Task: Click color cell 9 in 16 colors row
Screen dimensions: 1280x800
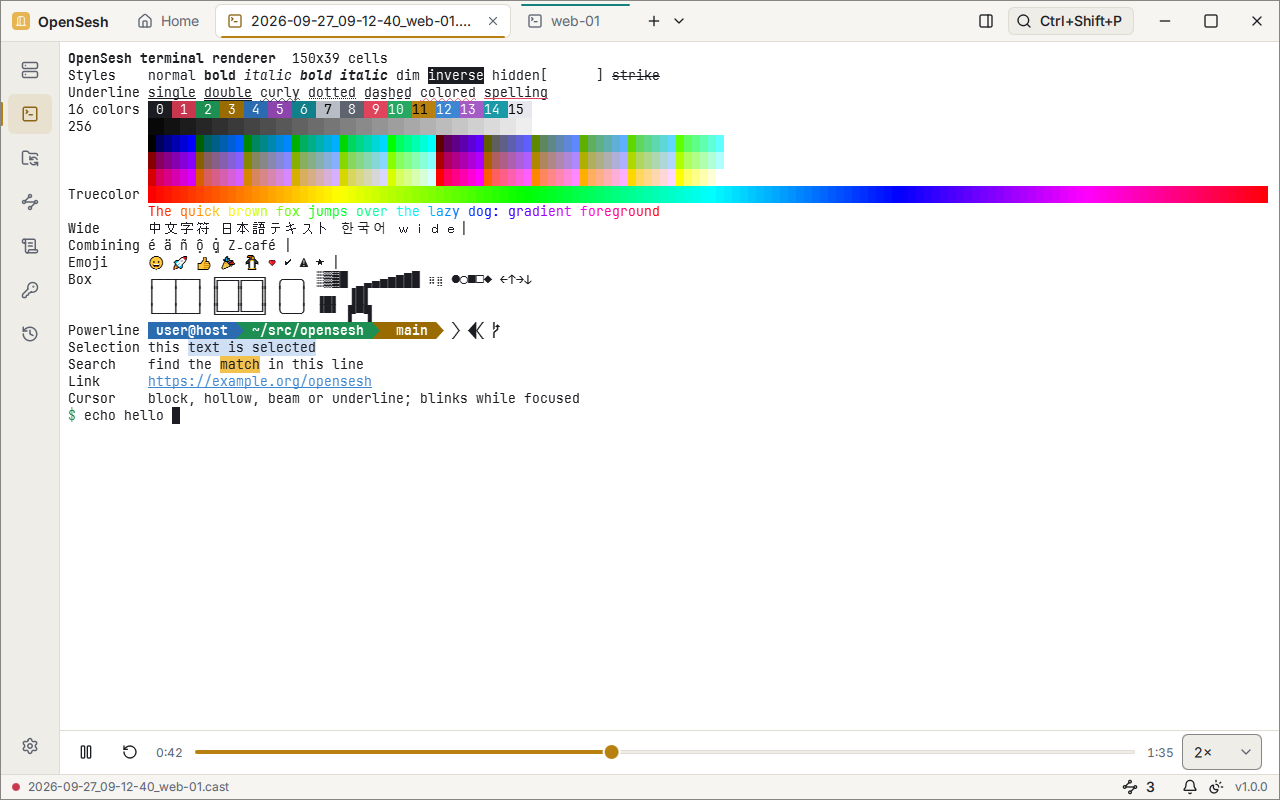Action: click(x=376, y=109)
